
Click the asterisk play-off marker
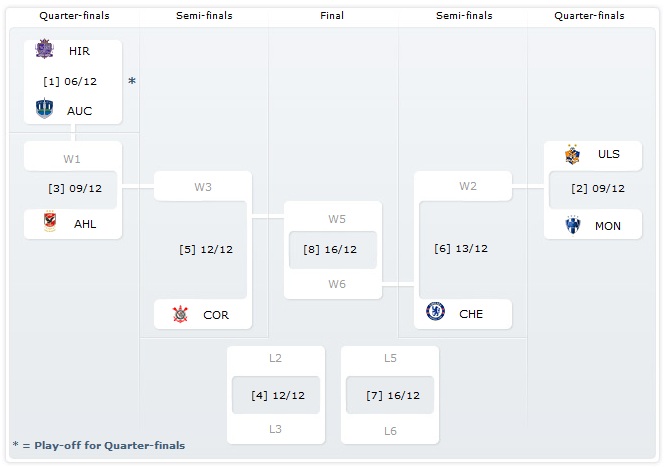[x=132, y=81]
